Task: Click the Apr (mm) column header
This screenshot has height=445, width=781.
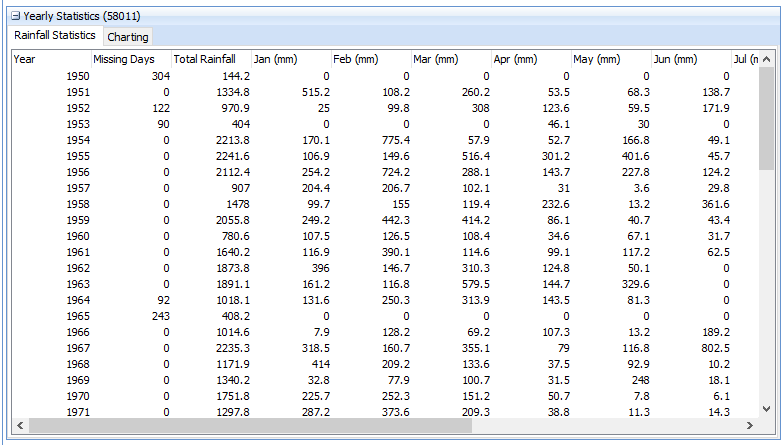Action: (x=531, y=59)
